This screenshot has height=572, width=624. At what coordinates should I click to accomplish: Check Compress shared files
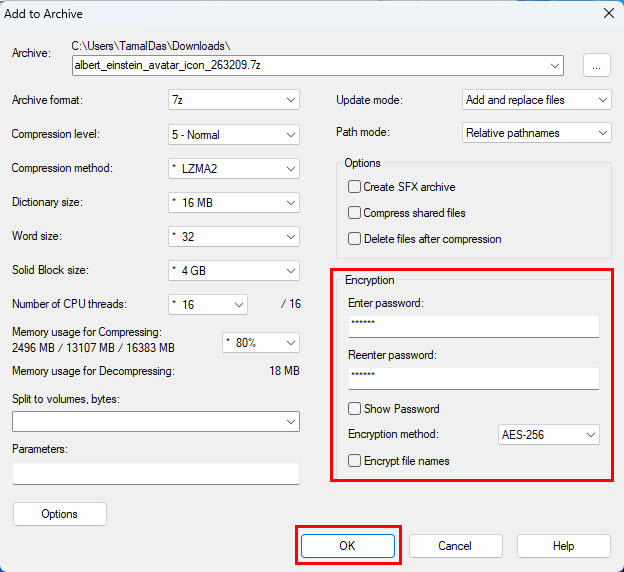point(354,213)
